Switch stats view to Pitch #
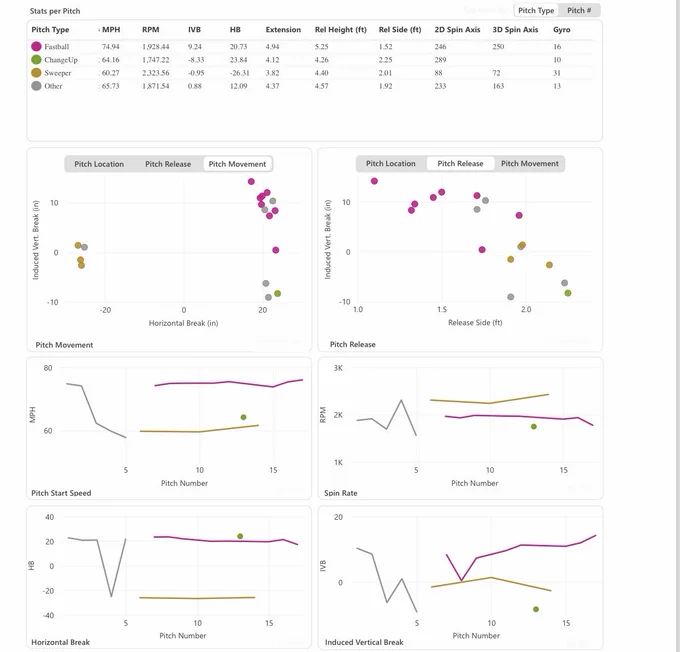680x652 pixels. (x=579, y=10)
